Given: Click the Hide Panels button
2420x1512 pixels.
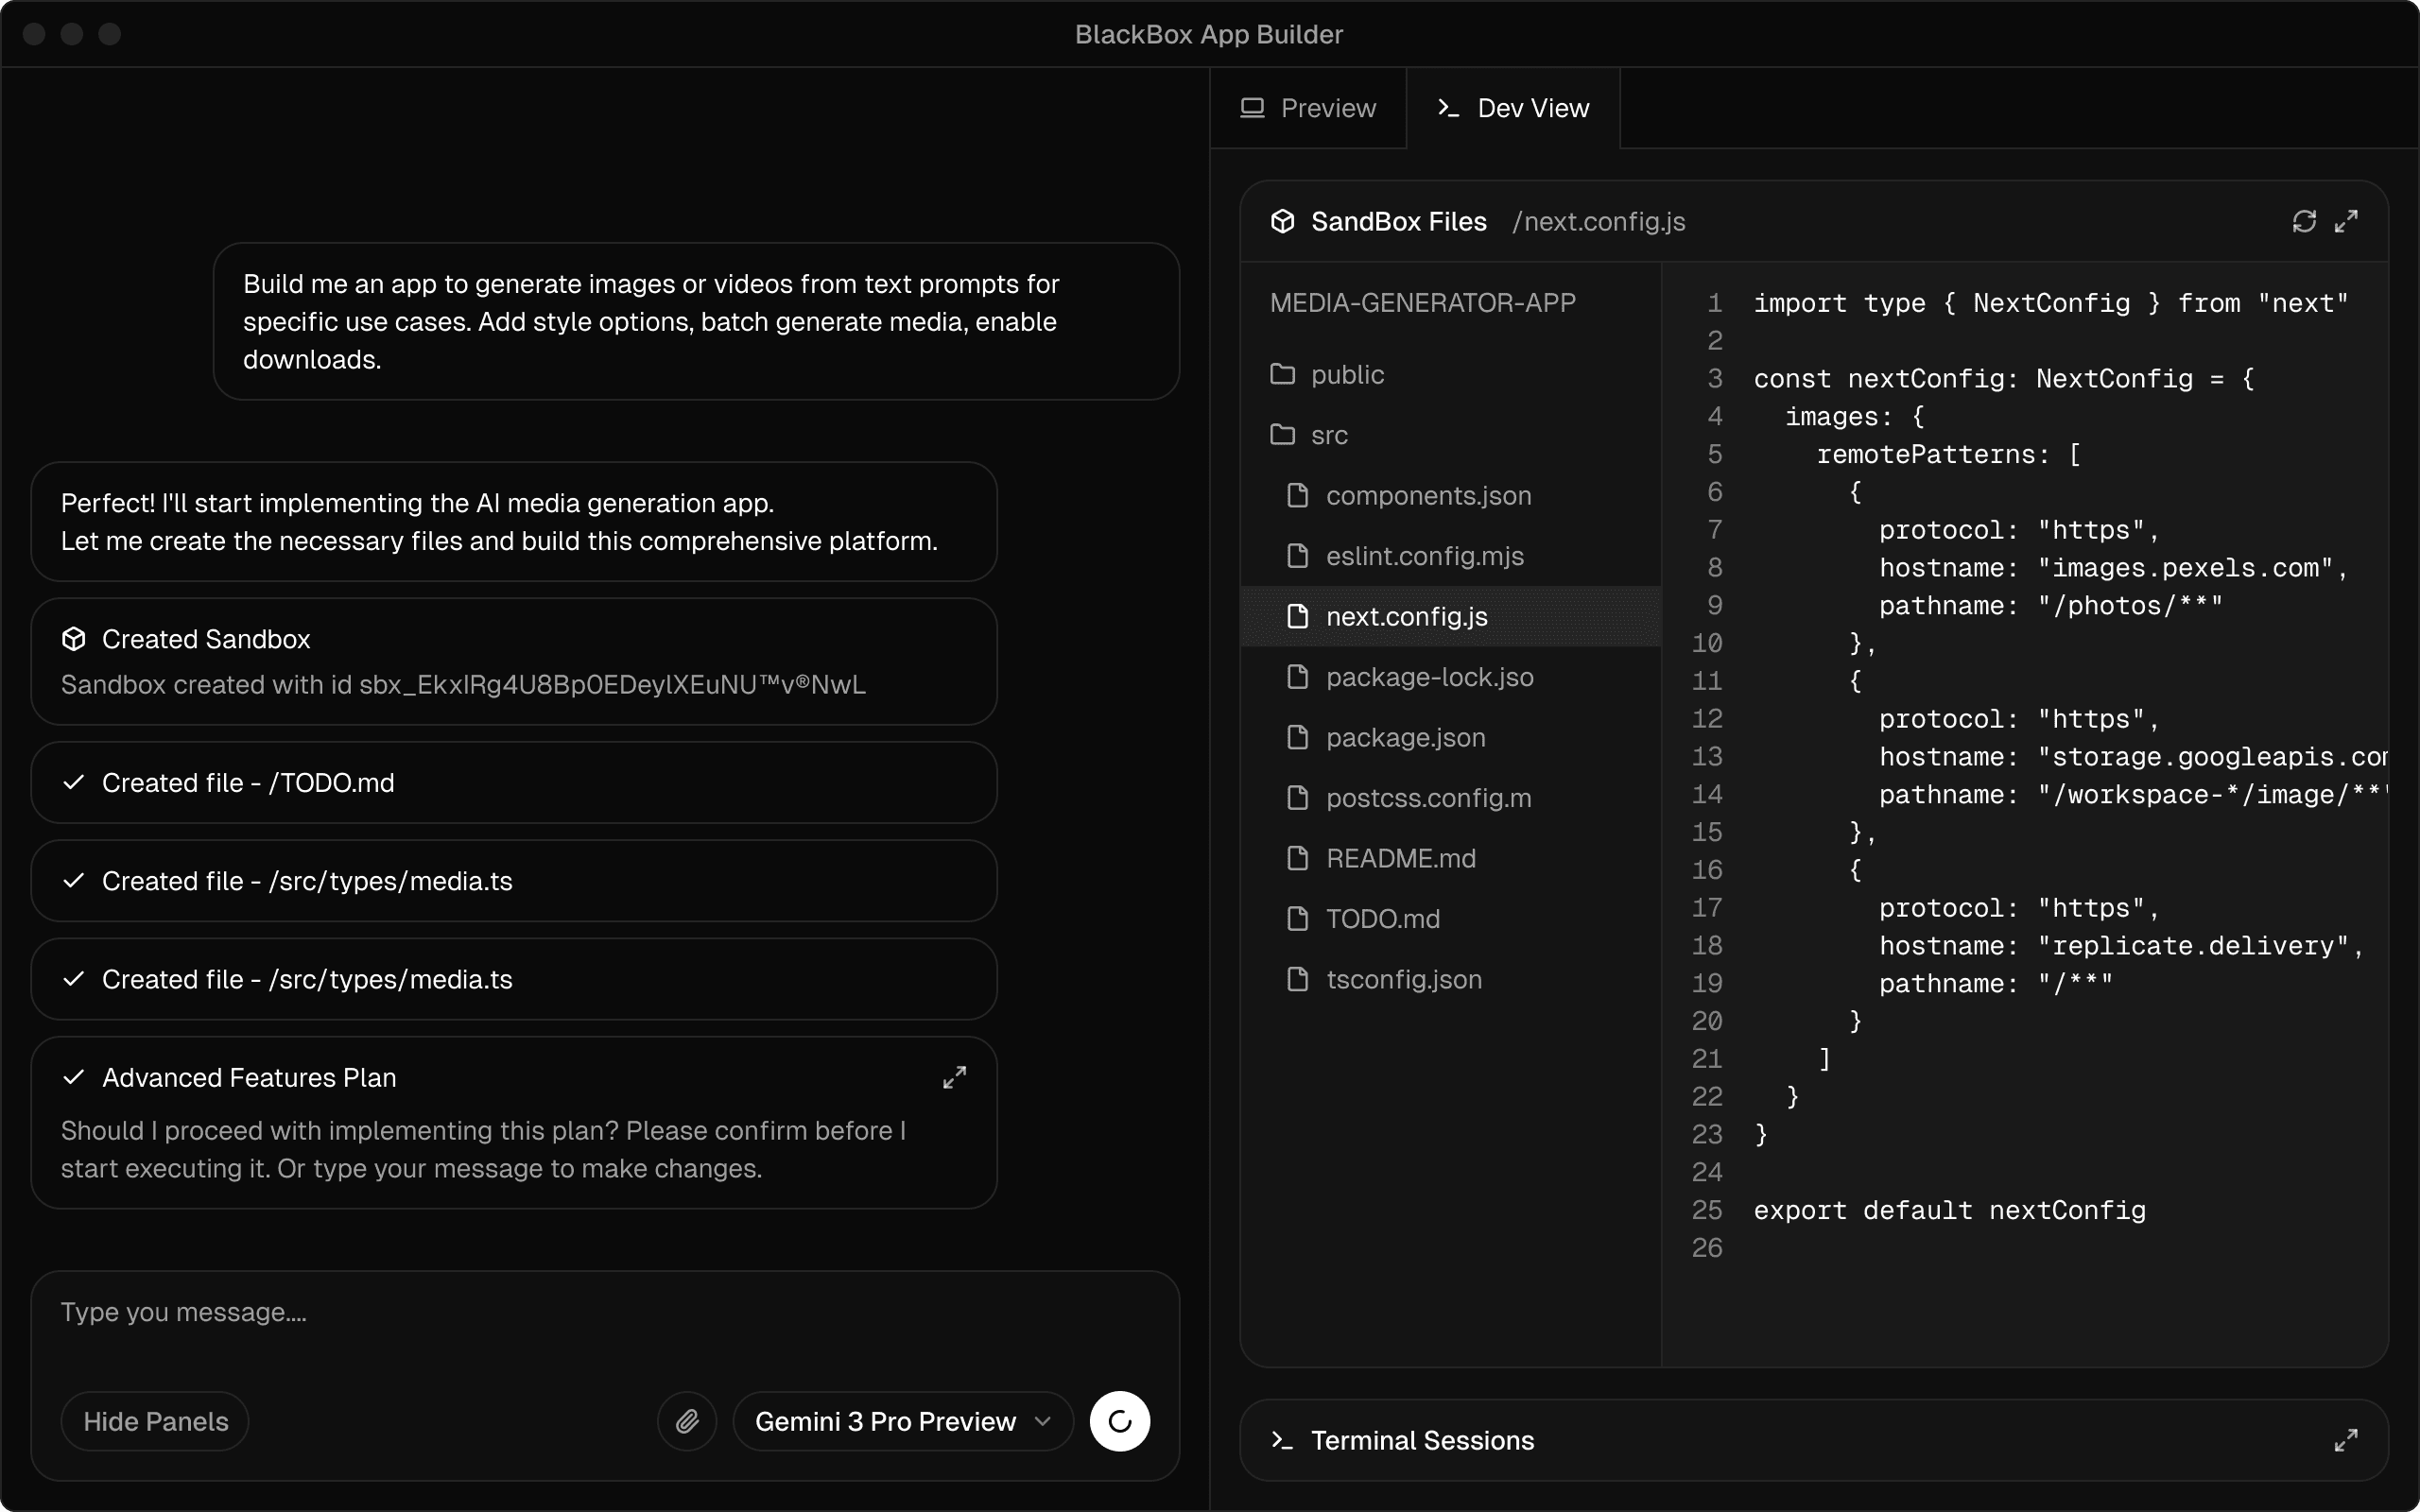Looking at the screenshot, I should coord(155,1421).
